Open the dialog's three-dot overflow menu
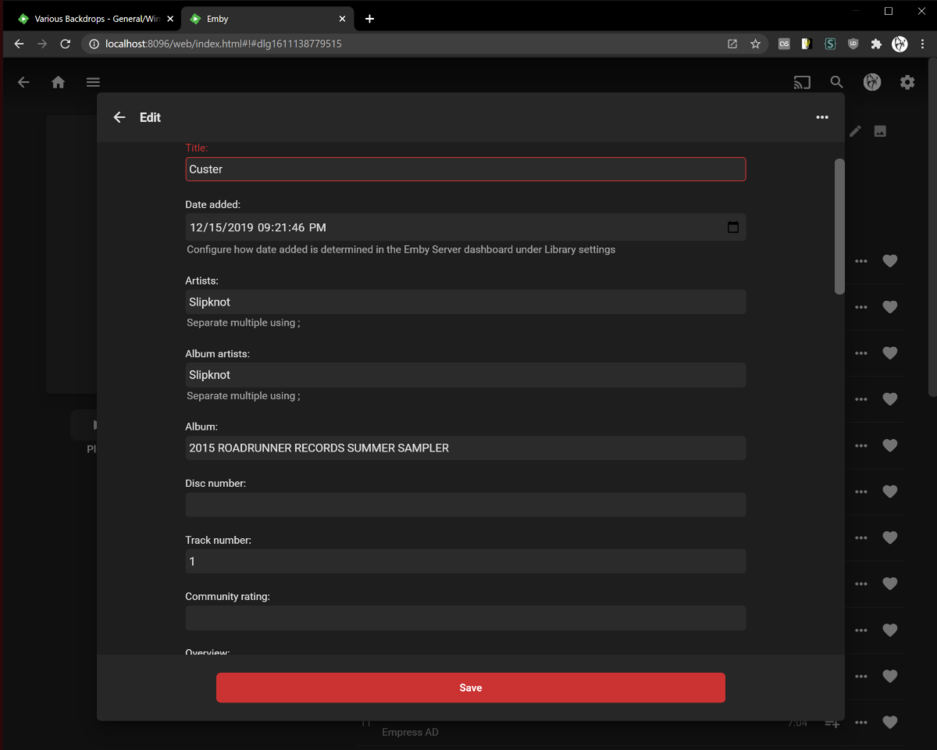The height and width of the screenshot is (750, 937). point(822,117)
